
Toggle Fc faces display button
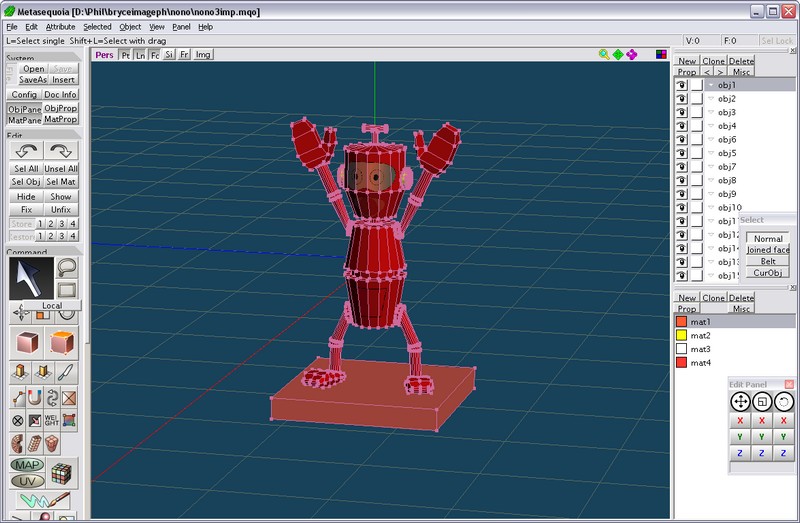[155, 55]
